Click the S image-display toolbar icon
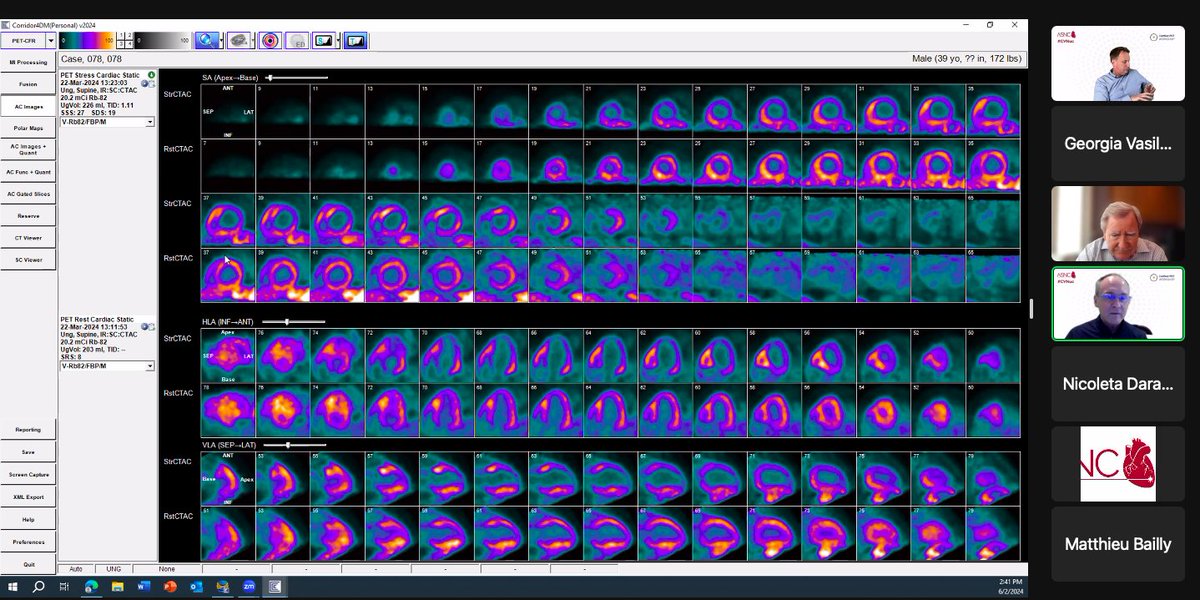 325,41
